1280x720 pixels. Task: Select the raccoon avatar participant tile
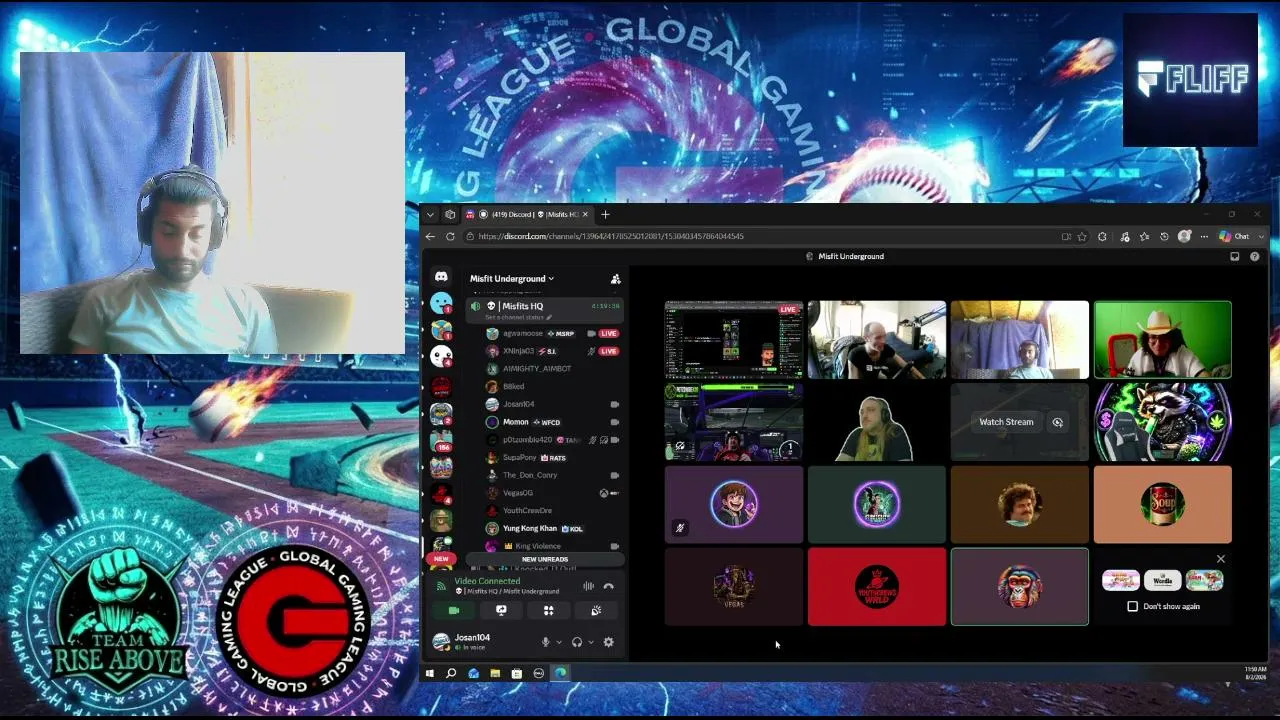pos(1162,422)
